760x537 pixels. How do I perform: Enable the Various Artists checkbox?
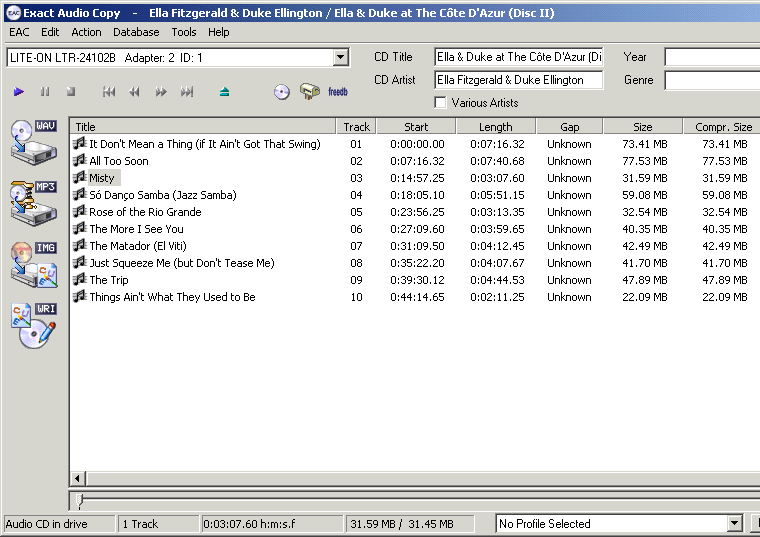point(441,103)
